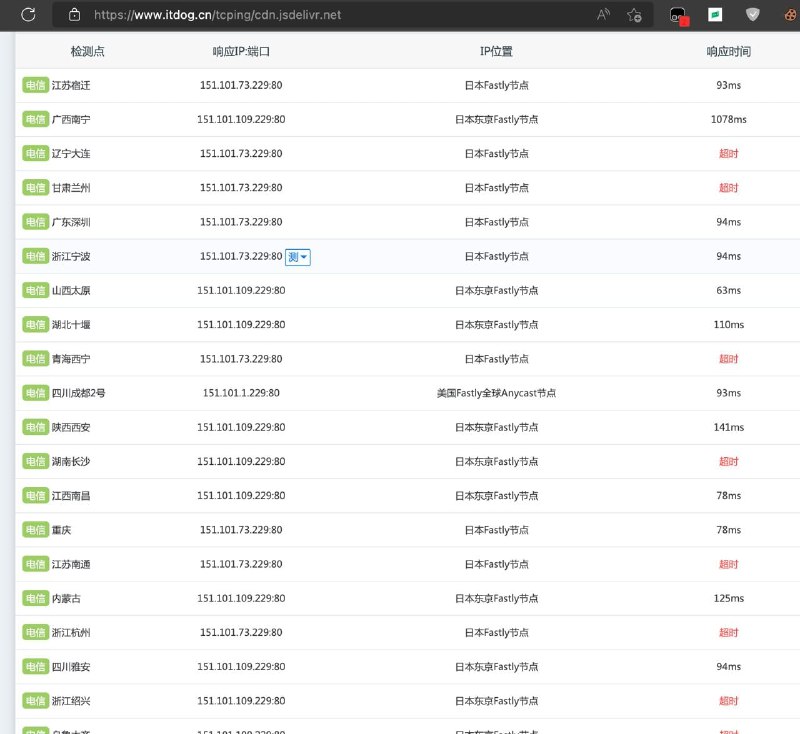Viewport: 800px width, 734px height.
Task: Click the red 超时 in 青海西宁 row
Action: coord(728,359)
